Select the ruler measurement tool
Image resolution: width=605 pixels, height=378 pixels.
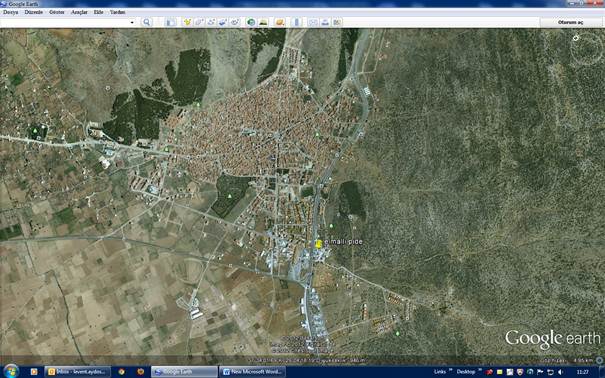tap(296, 22)
